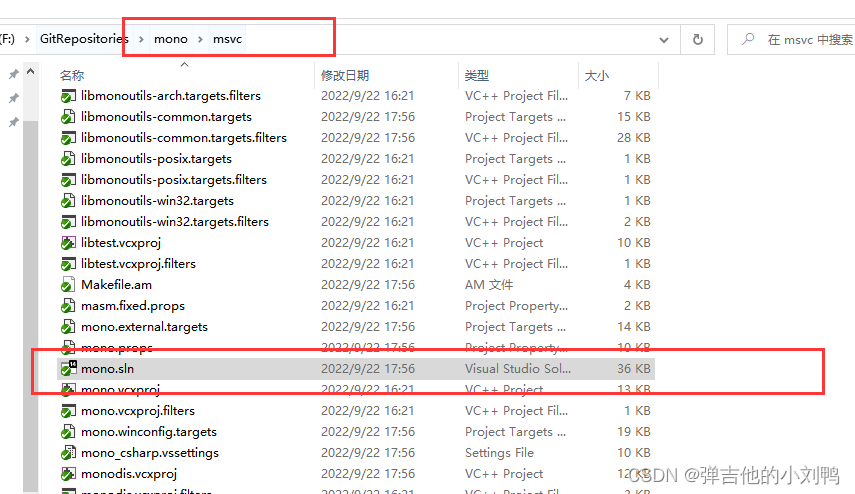The width and height of the screenshot is (855, 494).
Task: Select the file named libmonoutils-common.targets
Action: pyautogui.click(x=166, y=117)
